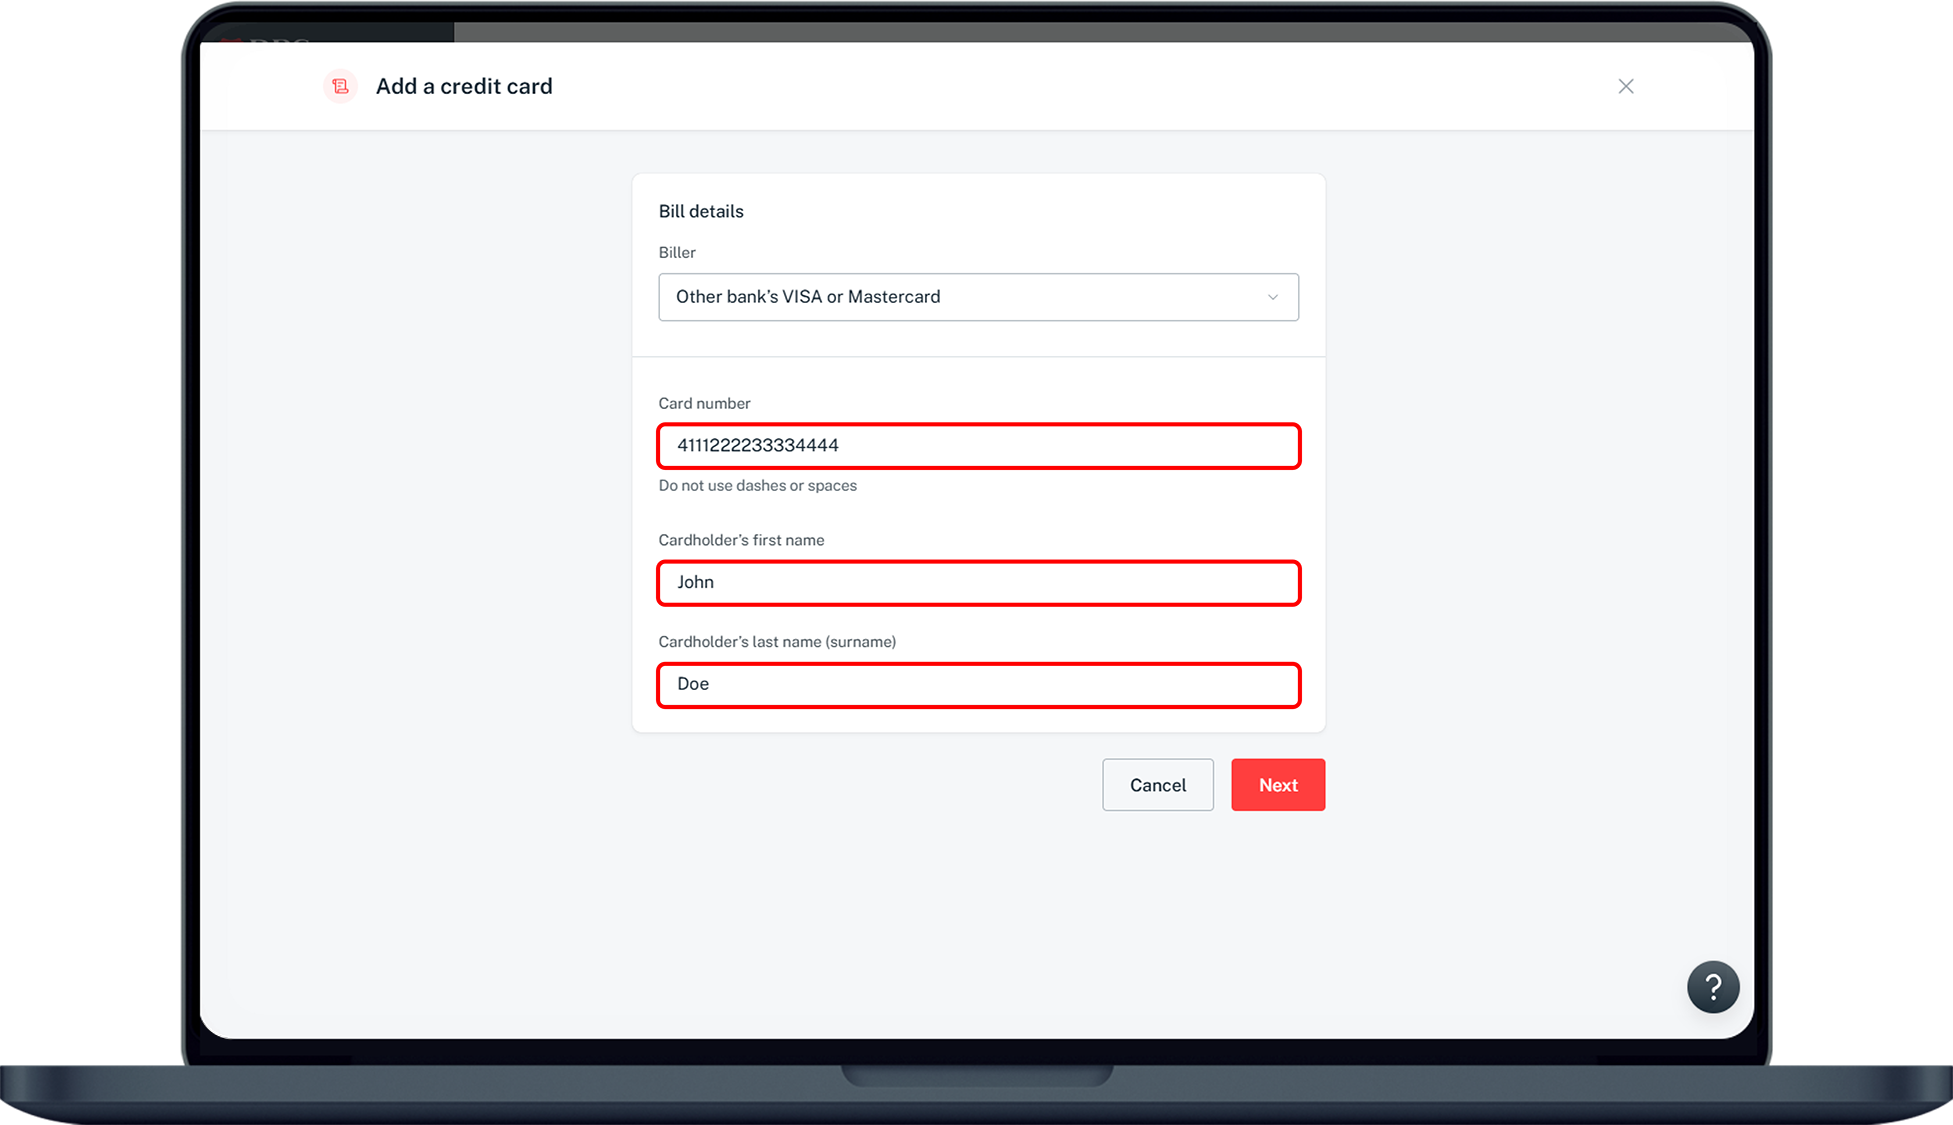Close the Add a credit card dialog
The height and width of the screenshot is (1125, 1953).
(x=1625, y=86)
